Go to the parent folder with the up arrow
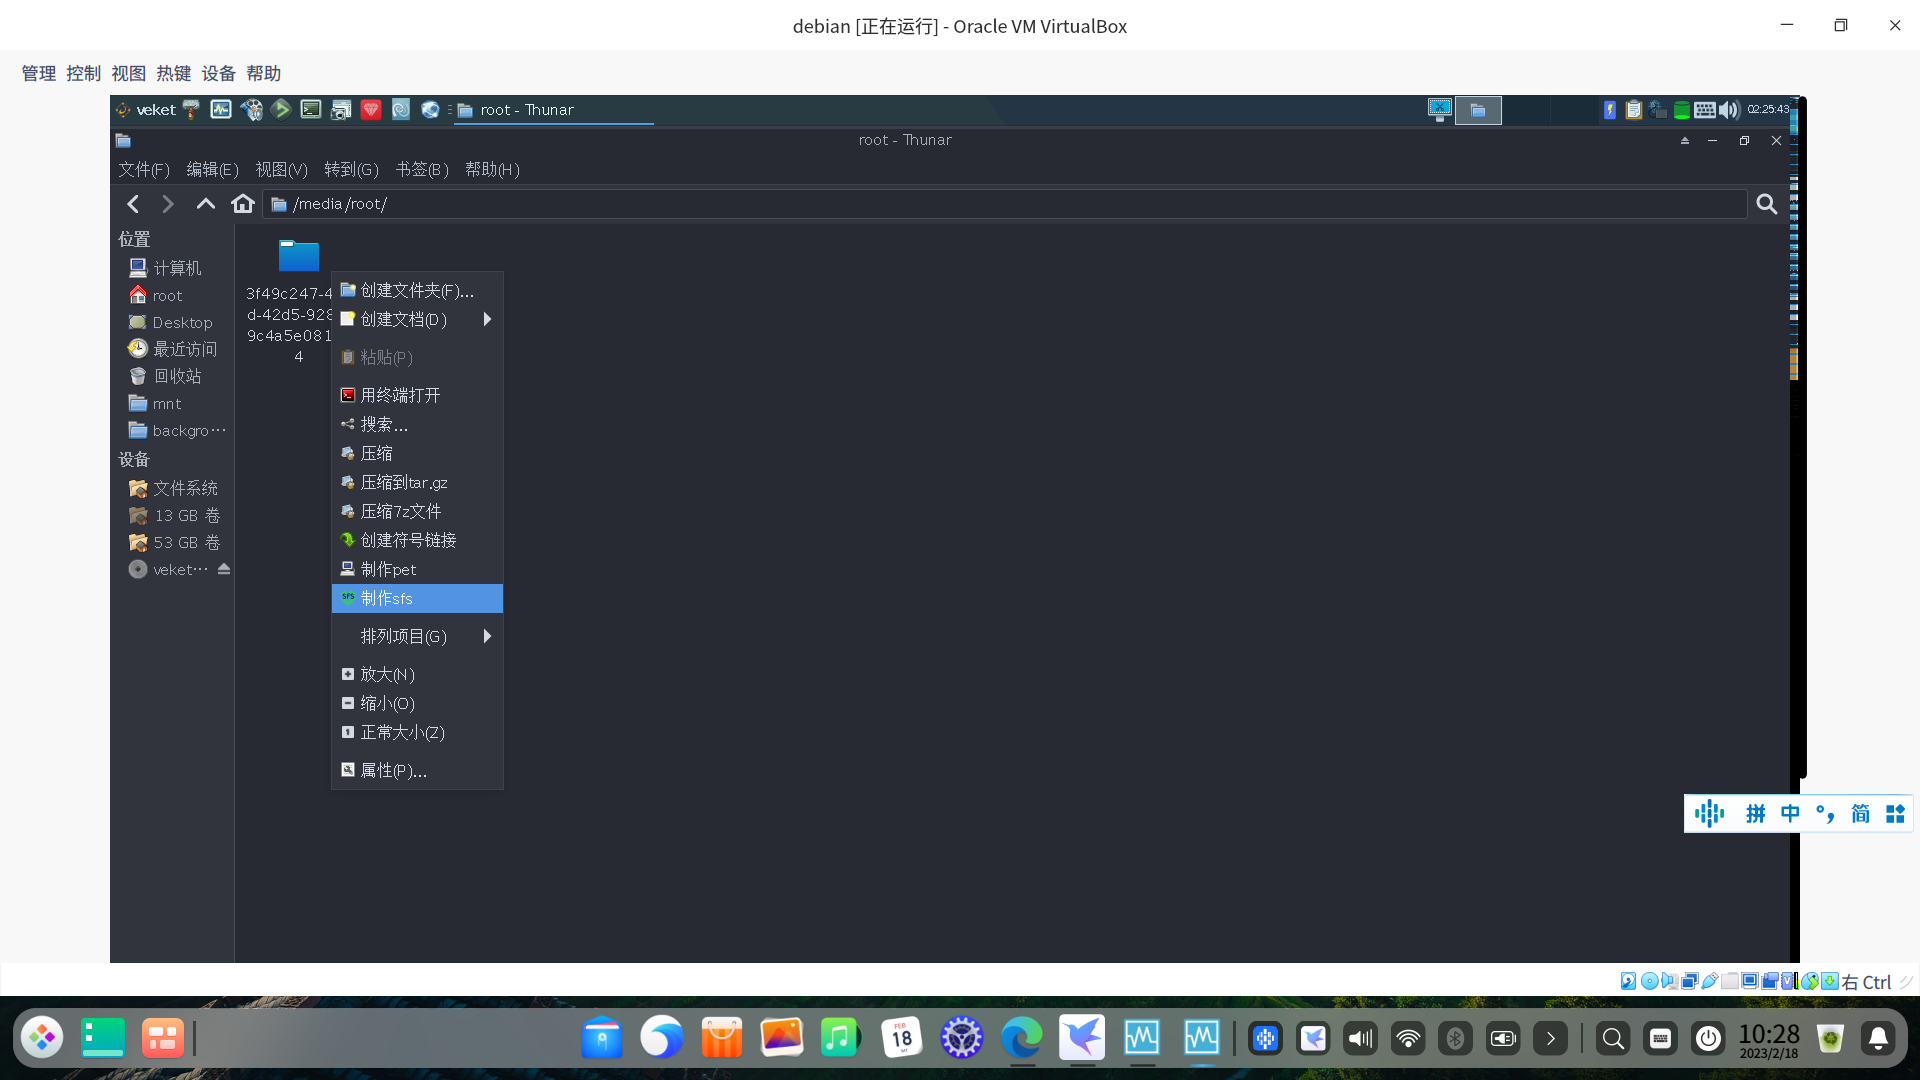Image resolution: width=1920 pixels, height=1080 pixels. [x=205, y=204]
